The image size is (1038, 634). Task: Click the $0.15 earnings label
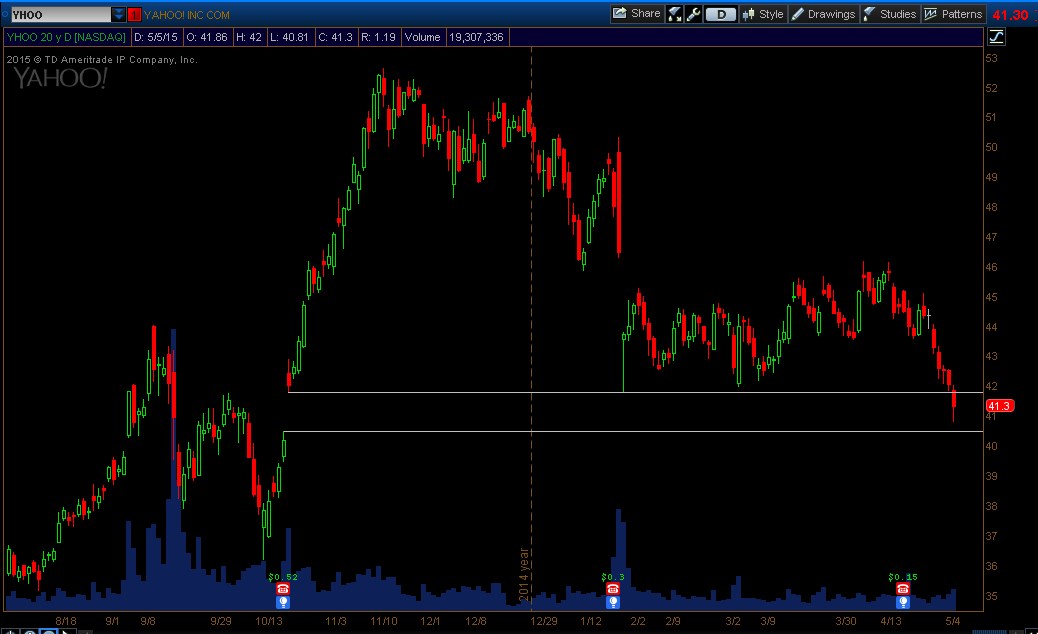[x=903, y=577]
